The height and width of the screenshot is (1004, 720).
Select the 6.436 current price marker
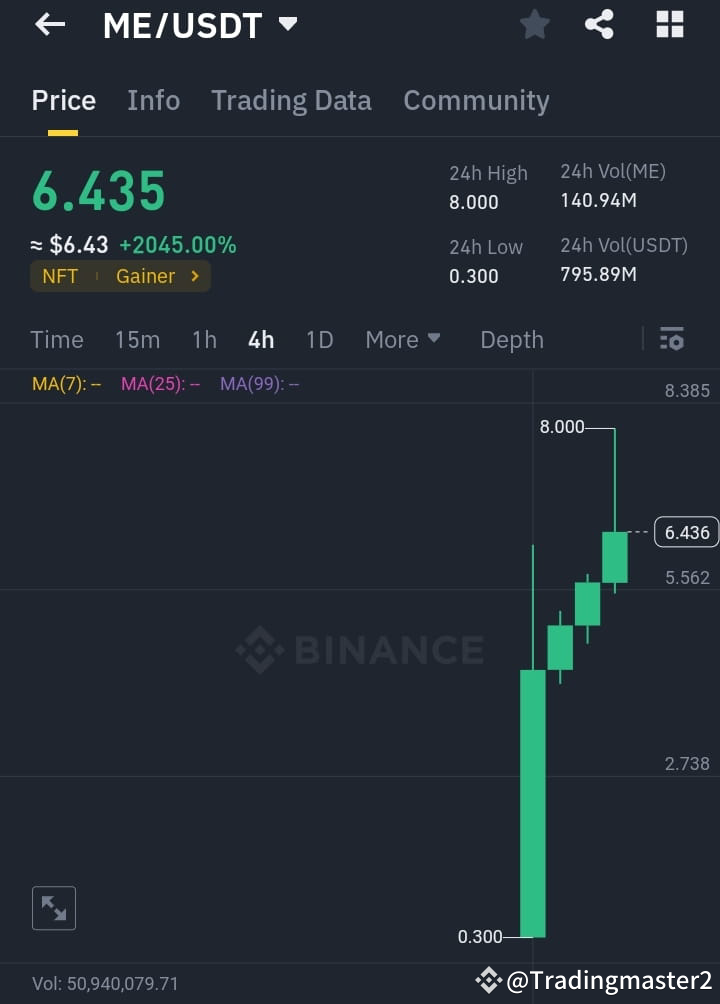coord(685,532)
